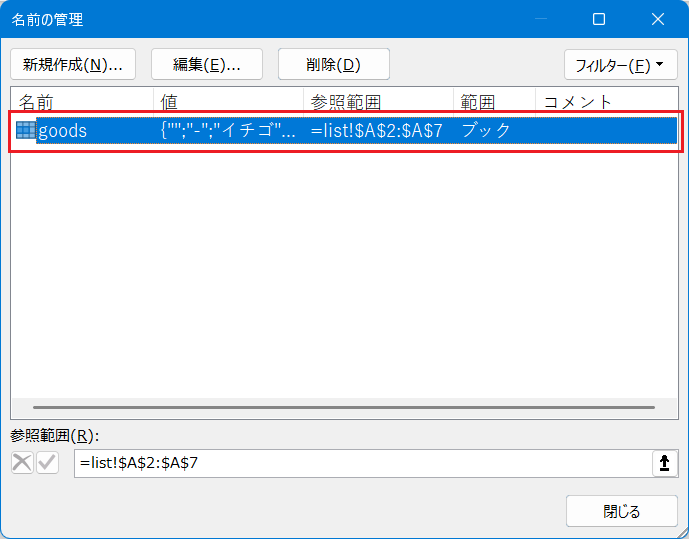689x539 pixels.
Task: Click the 参照範囲 column header
Action: click(x=377, y=102)
